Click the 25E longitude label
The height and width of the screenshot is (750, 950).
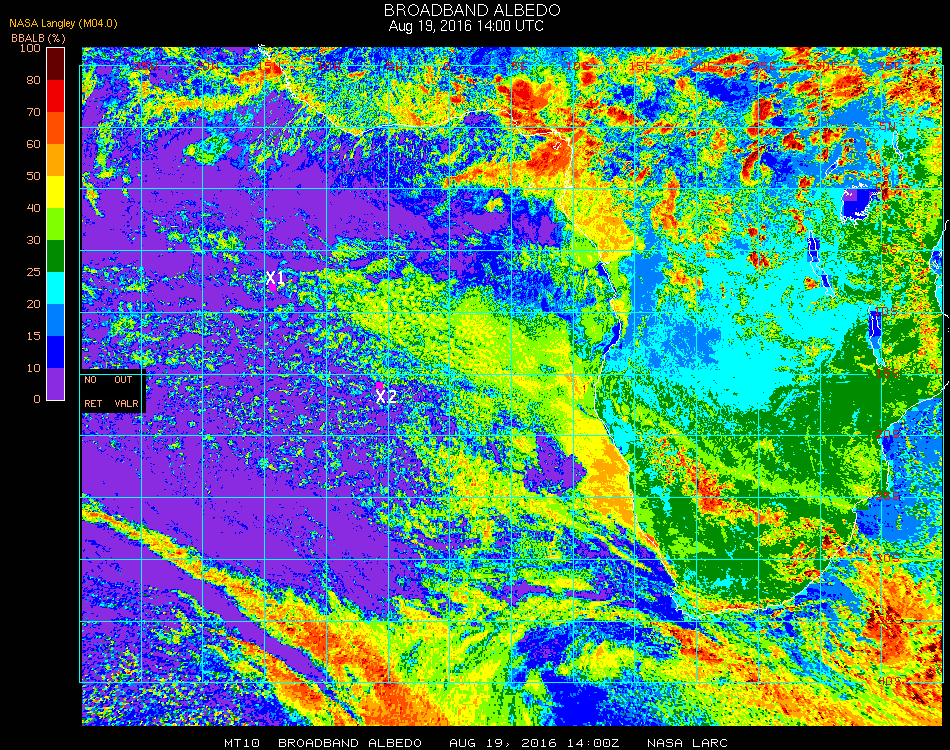click(764, 66)
